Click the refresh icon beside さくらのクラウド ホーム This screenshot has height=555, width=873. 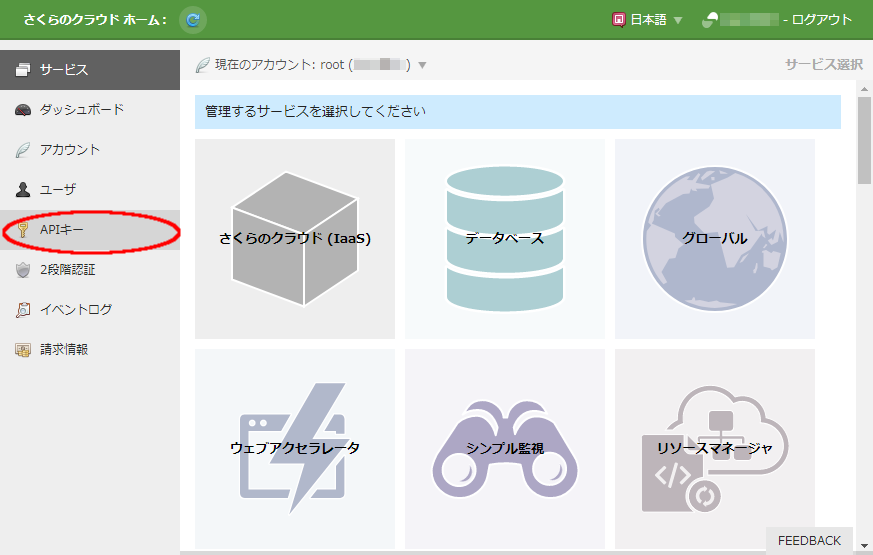193,19
